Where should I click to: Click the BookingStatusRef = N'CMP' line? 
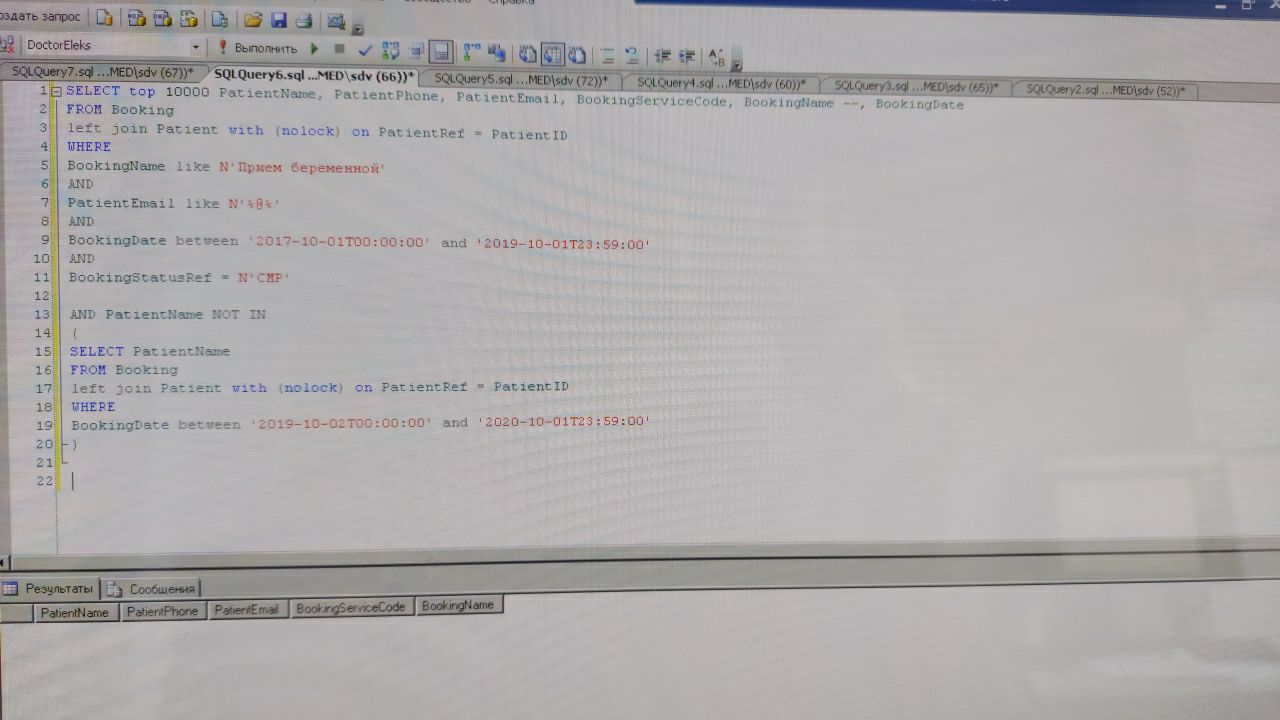179,277
